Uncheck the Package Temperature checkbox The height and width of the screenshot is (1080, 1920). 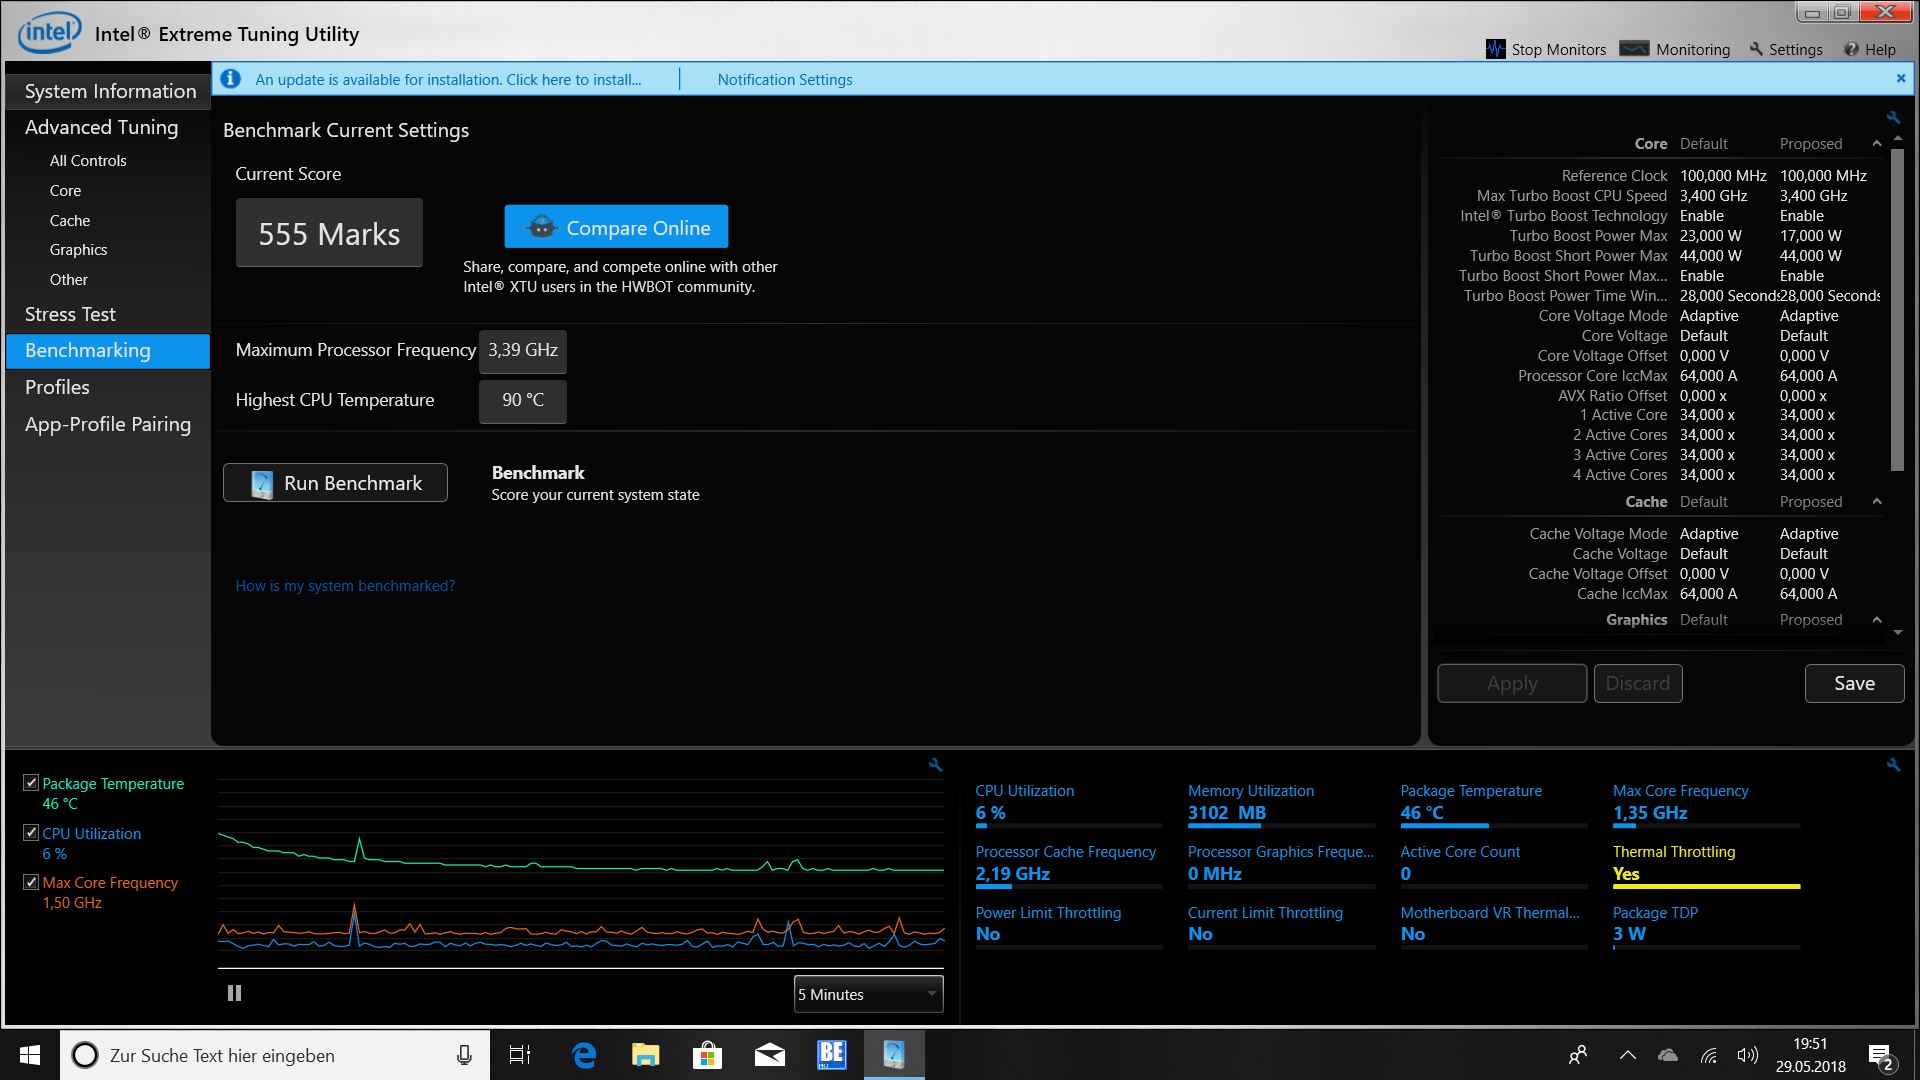[x=31, y=783]
